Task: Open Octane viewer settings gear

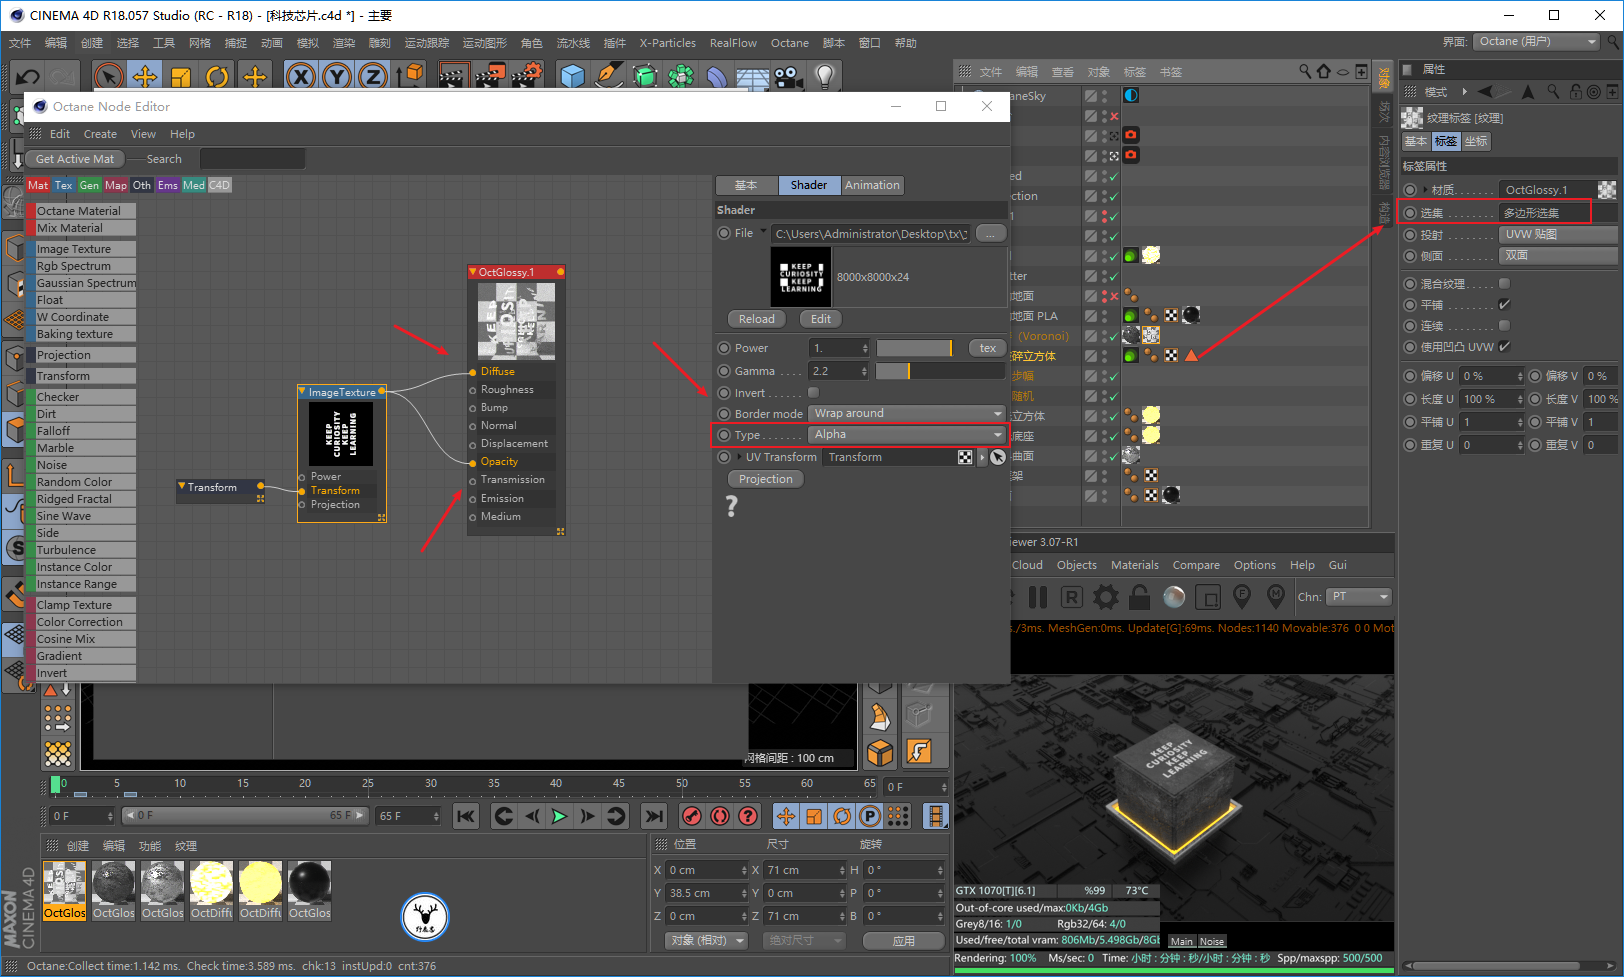Action: 1105,597
